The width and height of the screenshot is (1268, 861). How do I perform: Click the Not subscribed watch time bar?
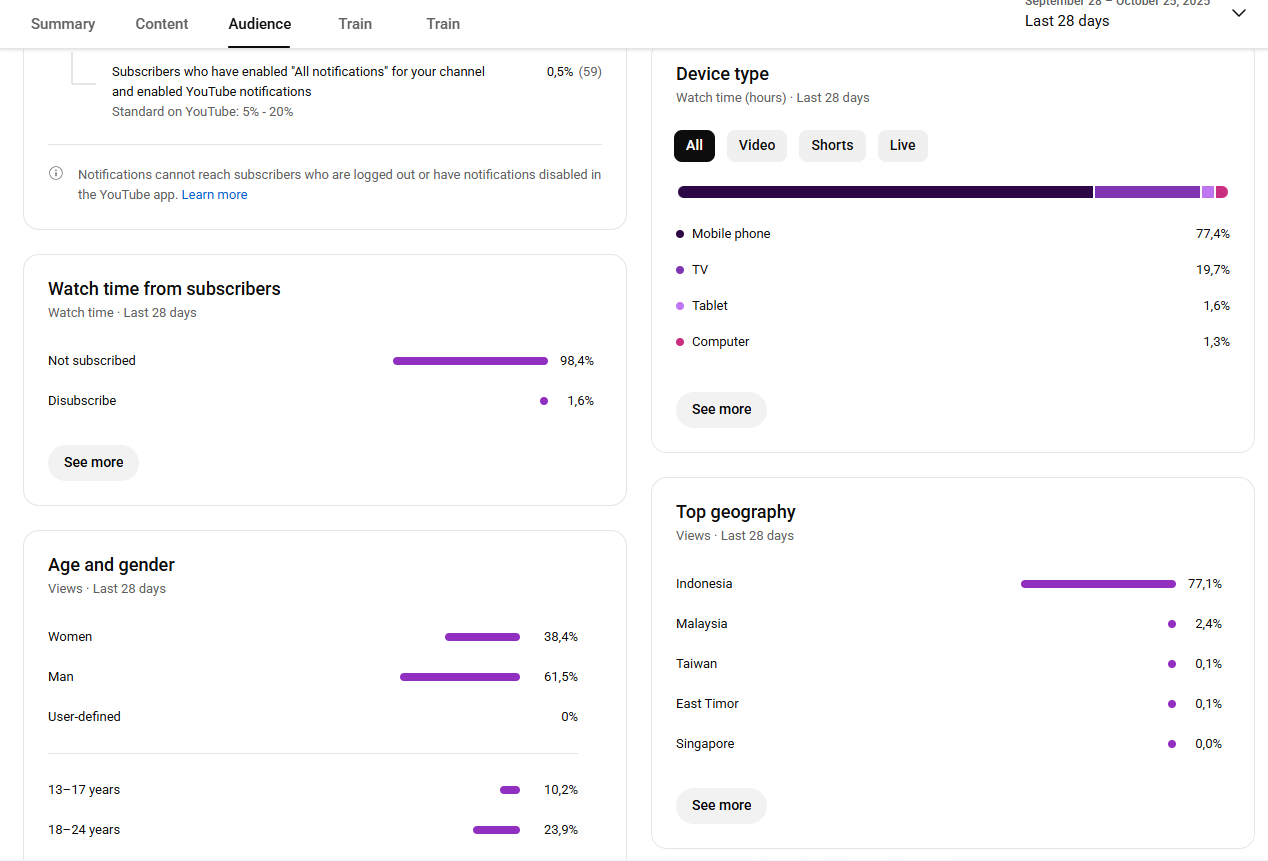click(470, 361)
